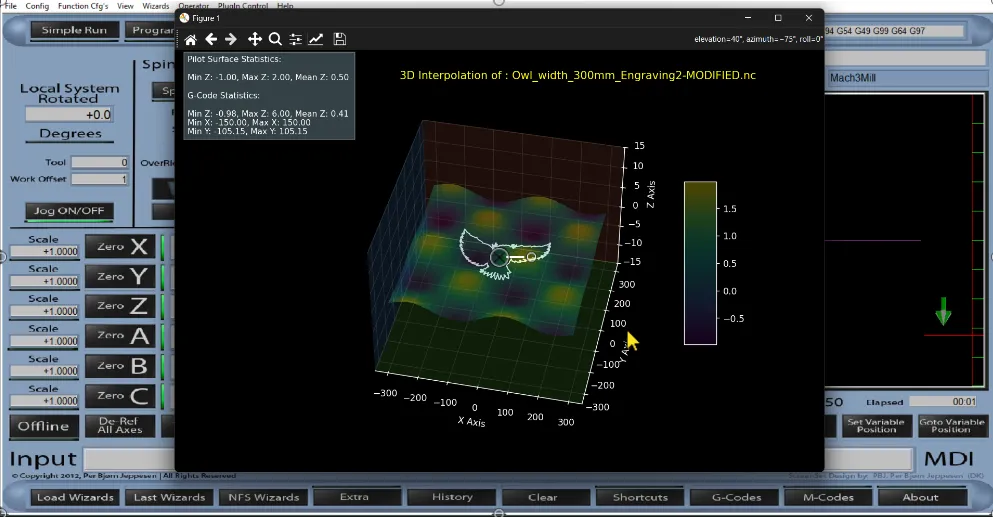Open the G-Codes reference button

click(x=733, y=497)
